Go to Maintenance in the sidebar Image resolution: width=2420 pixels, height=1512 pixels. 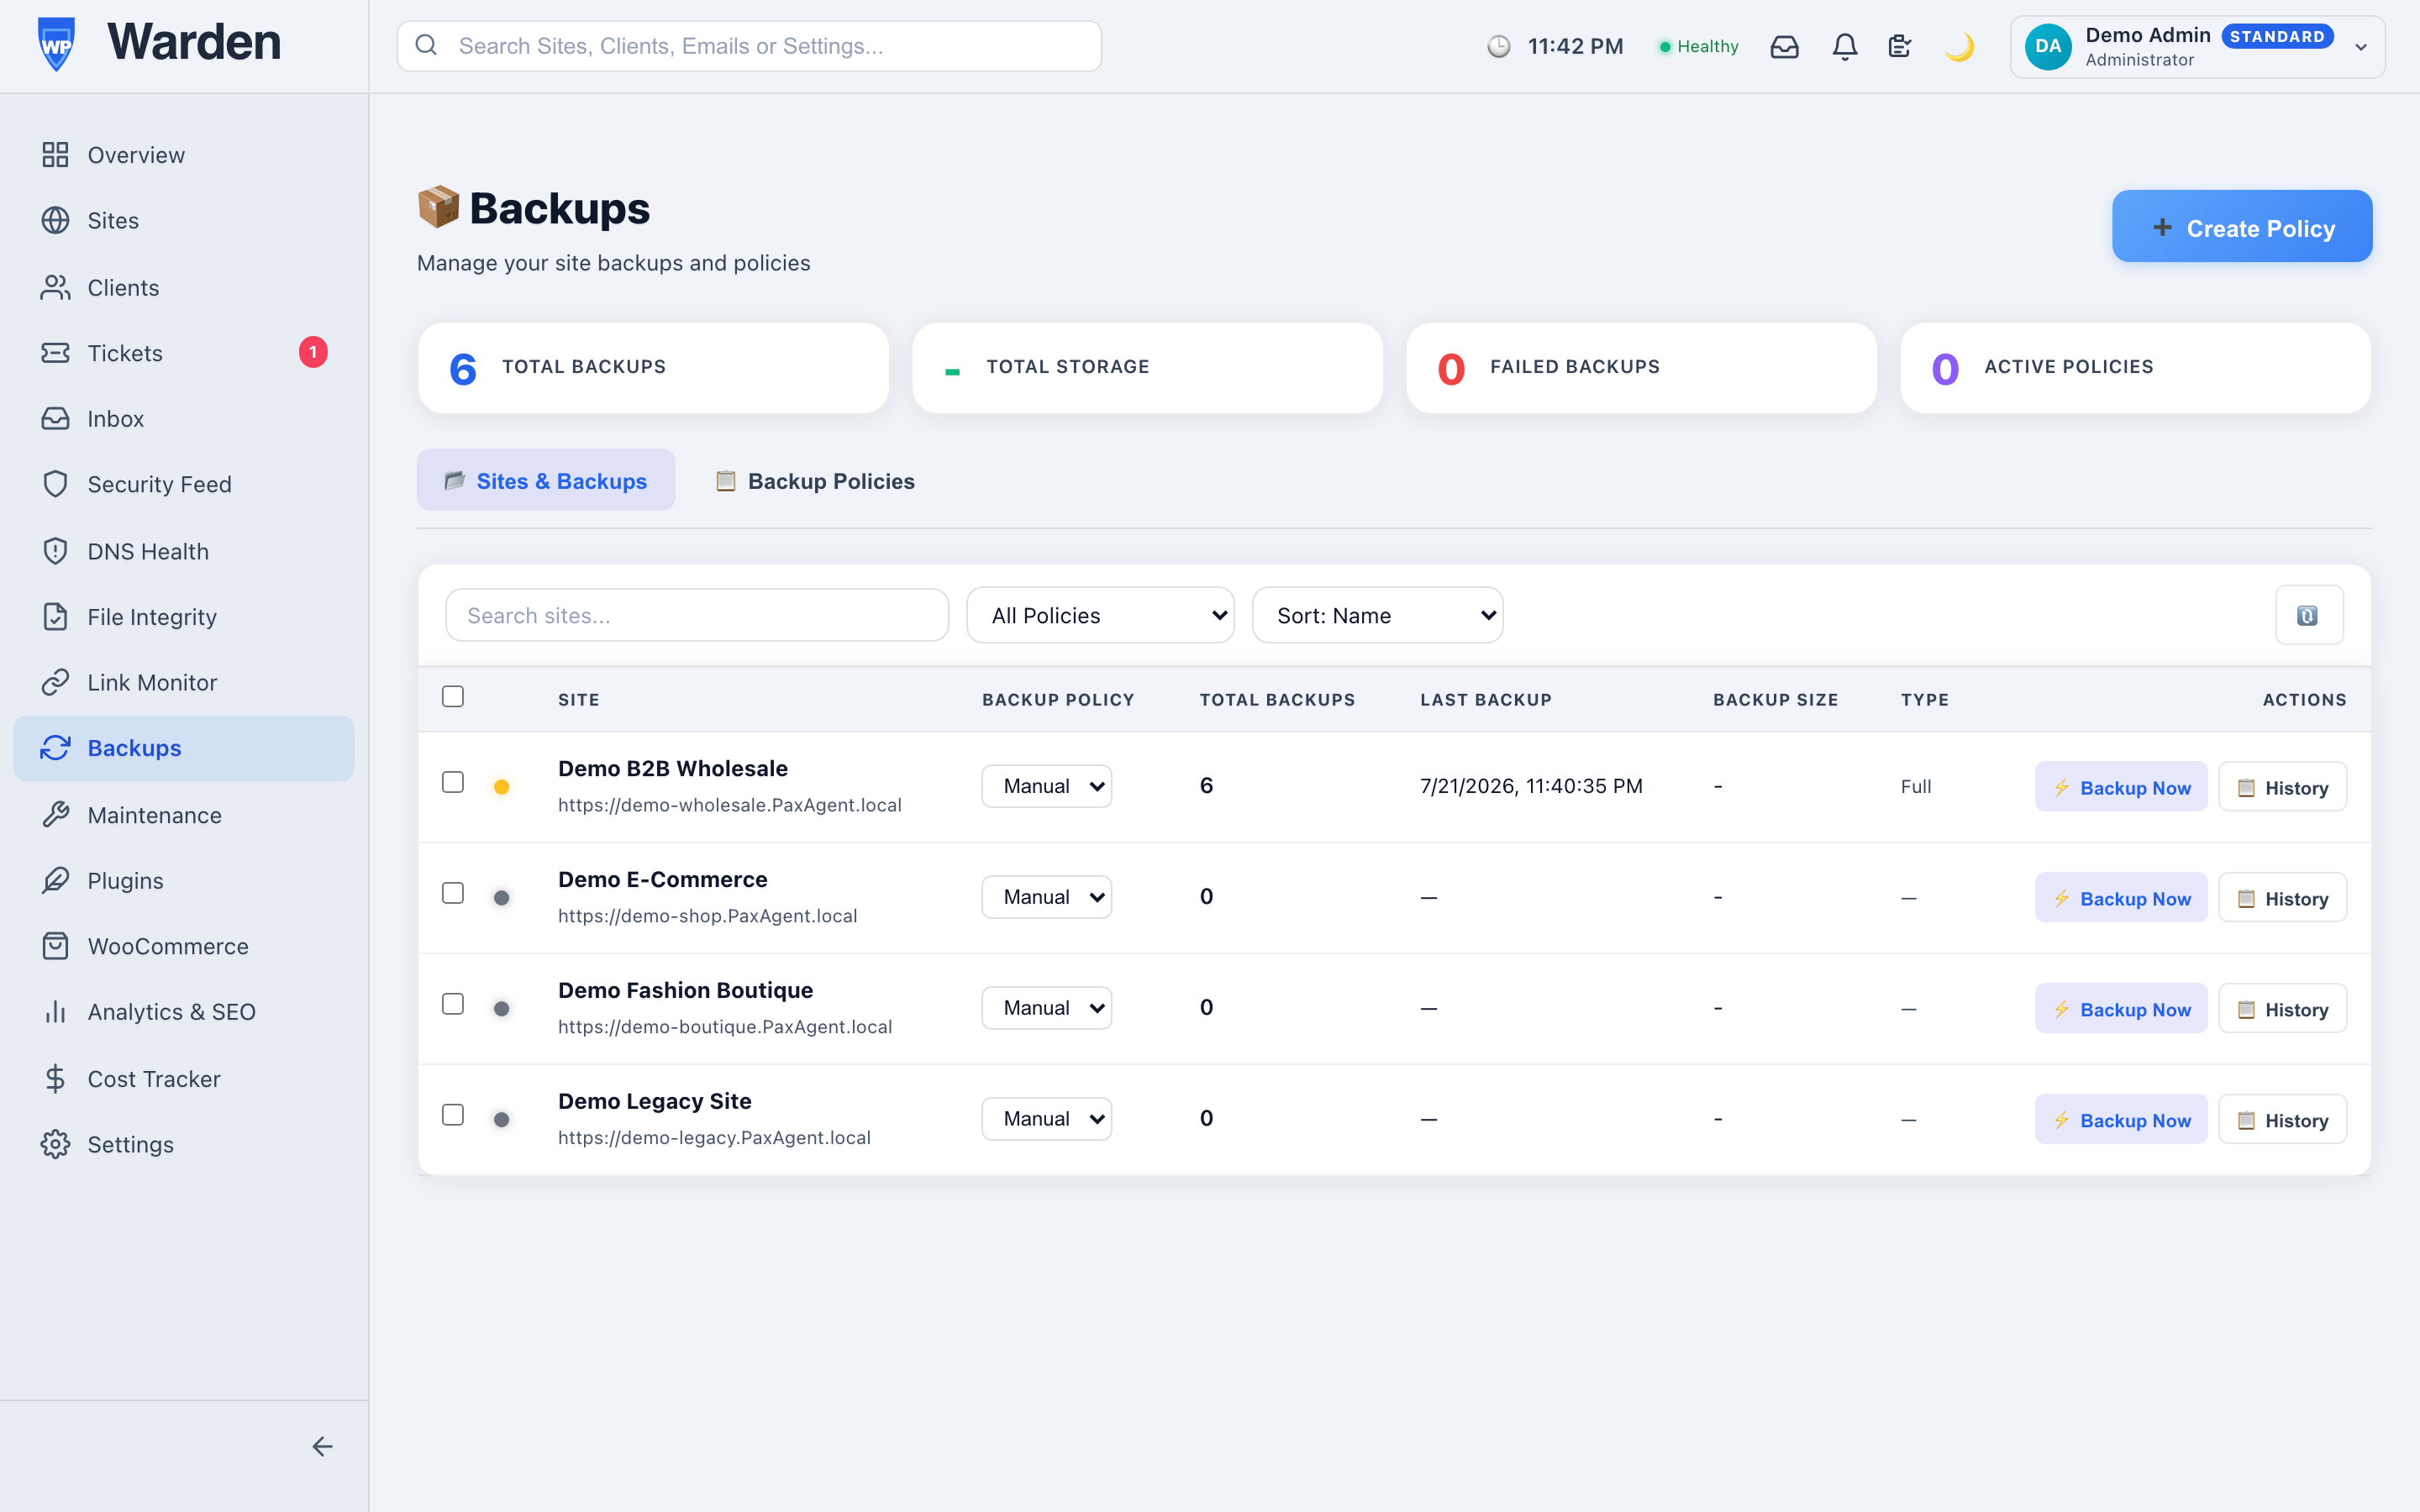coord(184,815)
